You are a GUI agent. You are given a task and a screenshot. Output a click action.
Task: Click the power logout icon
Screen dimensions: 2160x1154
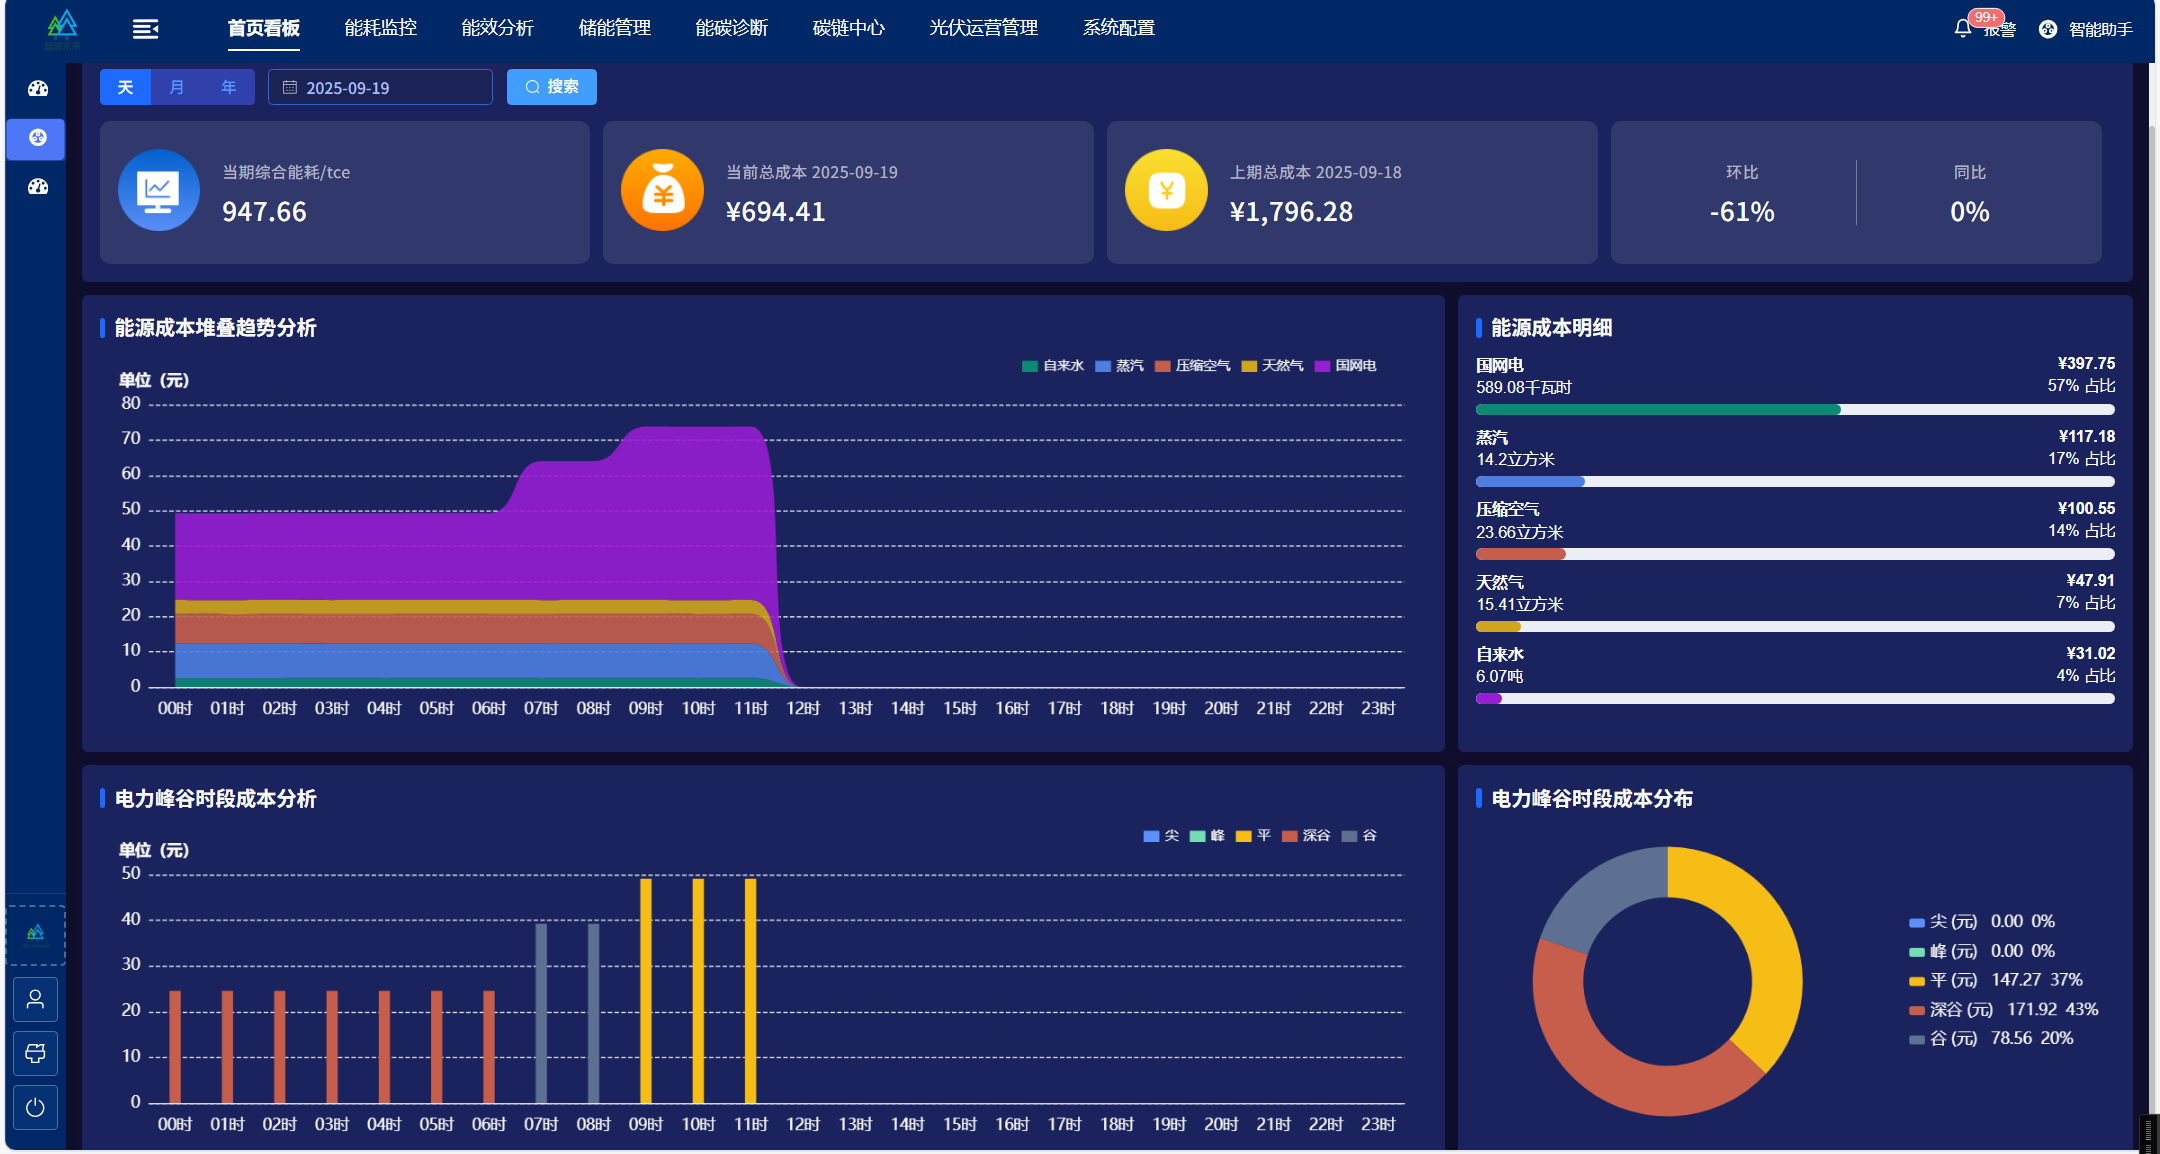point(35,1107)
